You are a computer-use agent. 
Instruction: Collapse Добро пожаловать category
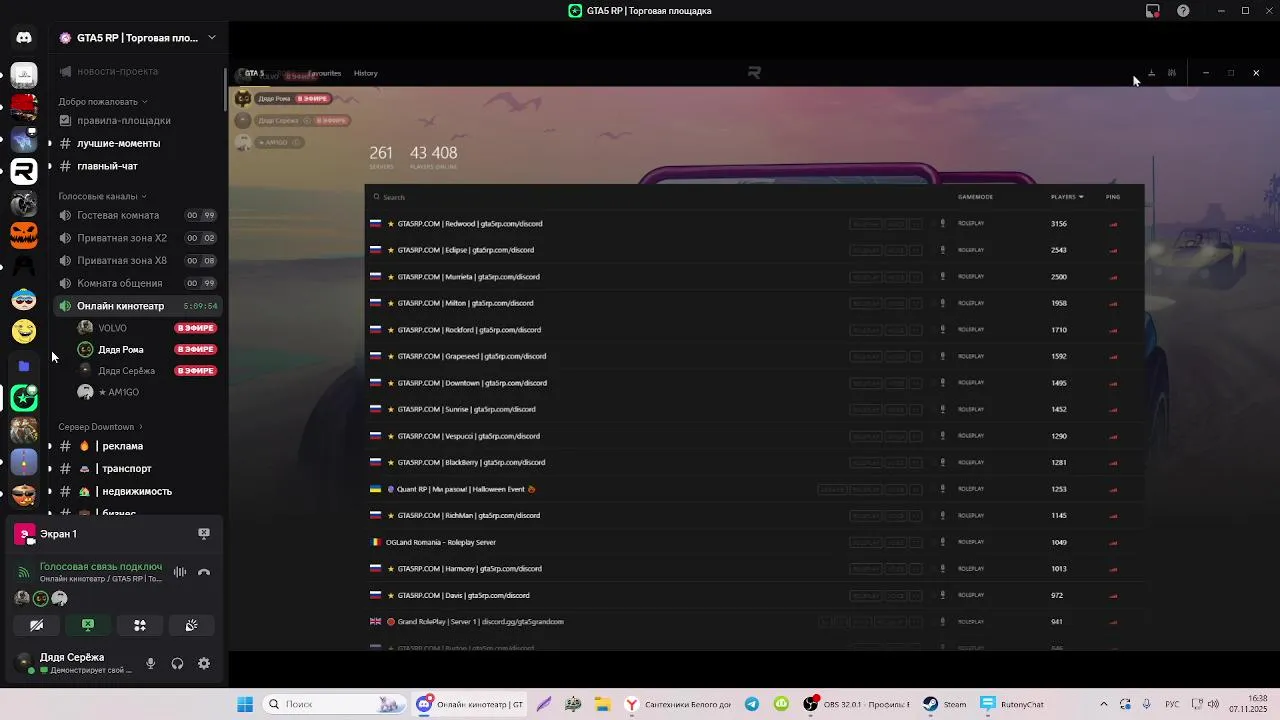coord(102,101)
